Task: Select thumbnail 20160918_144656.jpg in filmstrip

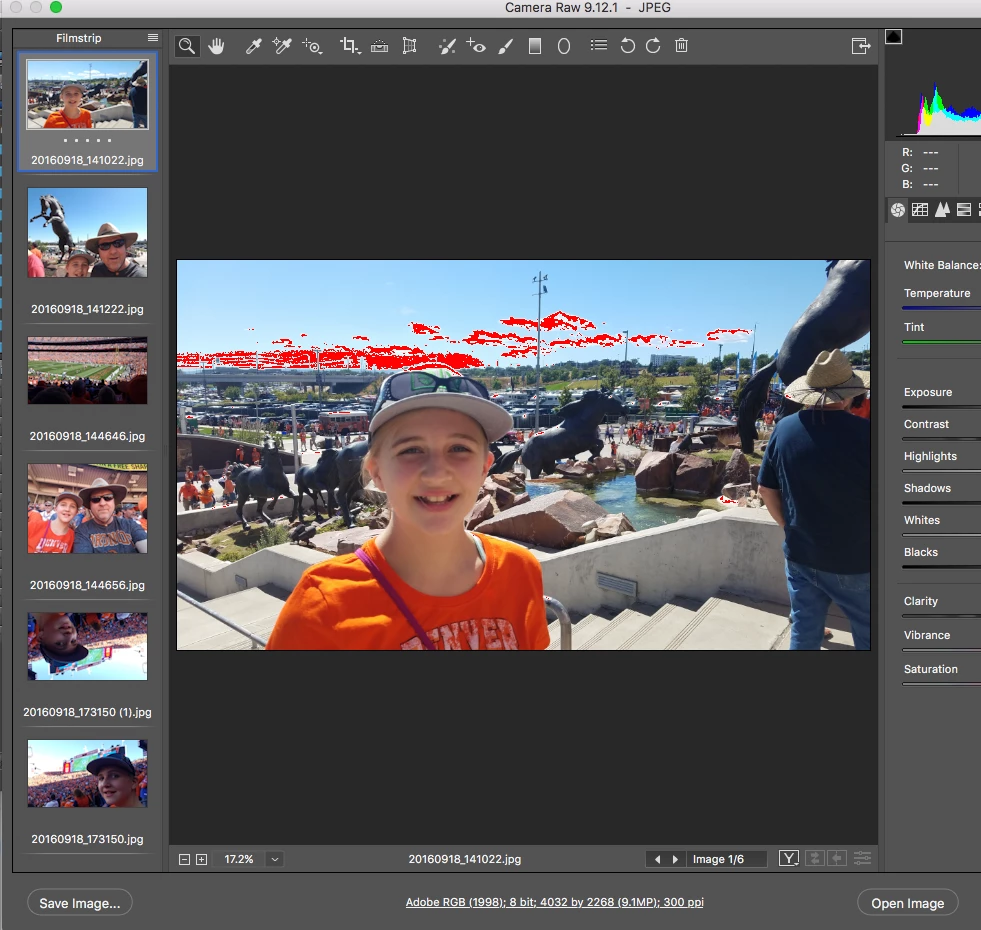Action: pyautogui.click(x=88, y=508)
